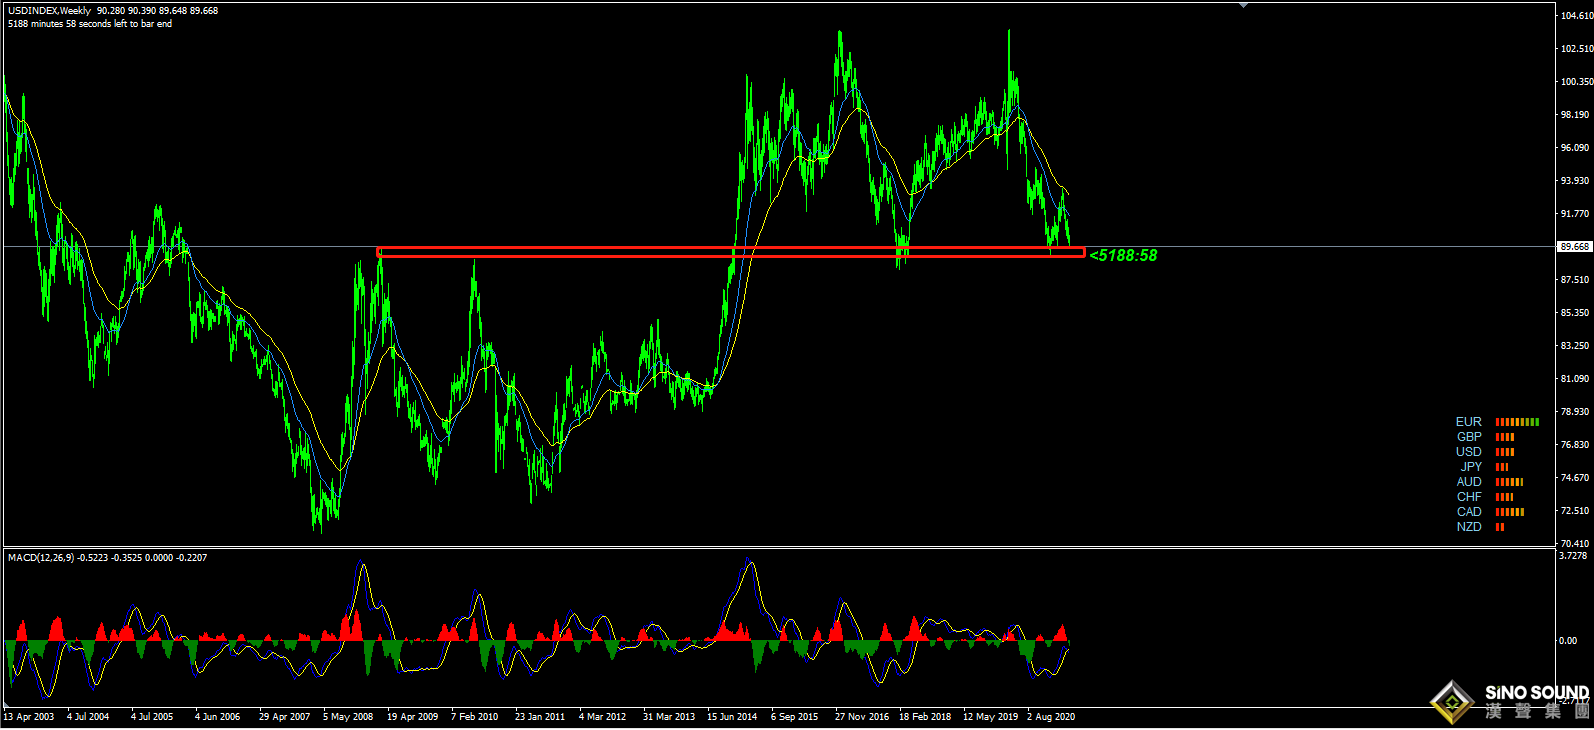The height and width of the screenshot is (730, 1594).
Task: Click the CHF currency label
Action: click(x=1469, y=497)
